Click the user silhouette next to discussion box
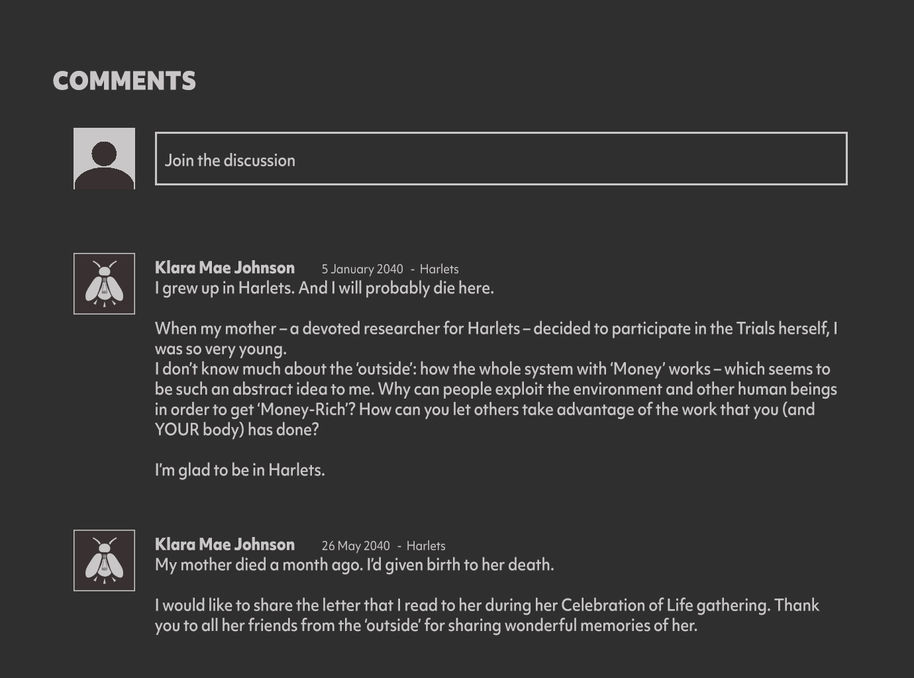The width and height of the screenshot is (914, 678). point(103,157)
